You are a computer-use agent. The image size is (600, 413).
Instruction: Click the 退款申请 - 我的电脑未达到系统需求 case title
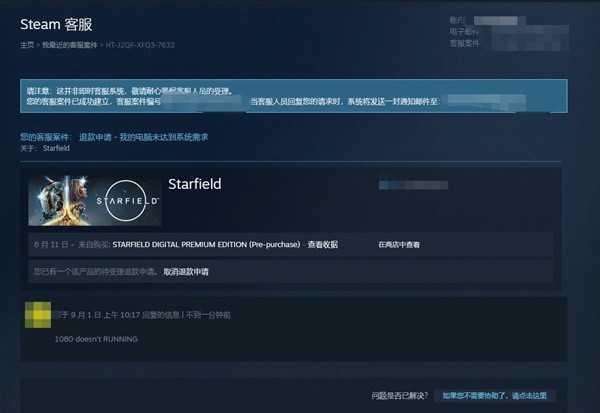[143, 137]
